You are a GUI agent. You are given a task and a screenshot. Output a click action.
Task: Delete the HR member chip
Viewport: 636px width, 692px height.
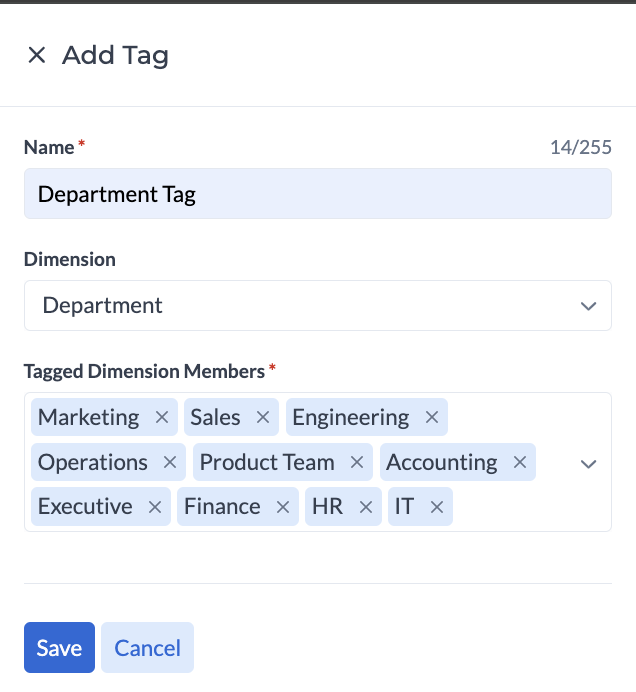click(x=366, y=507)
